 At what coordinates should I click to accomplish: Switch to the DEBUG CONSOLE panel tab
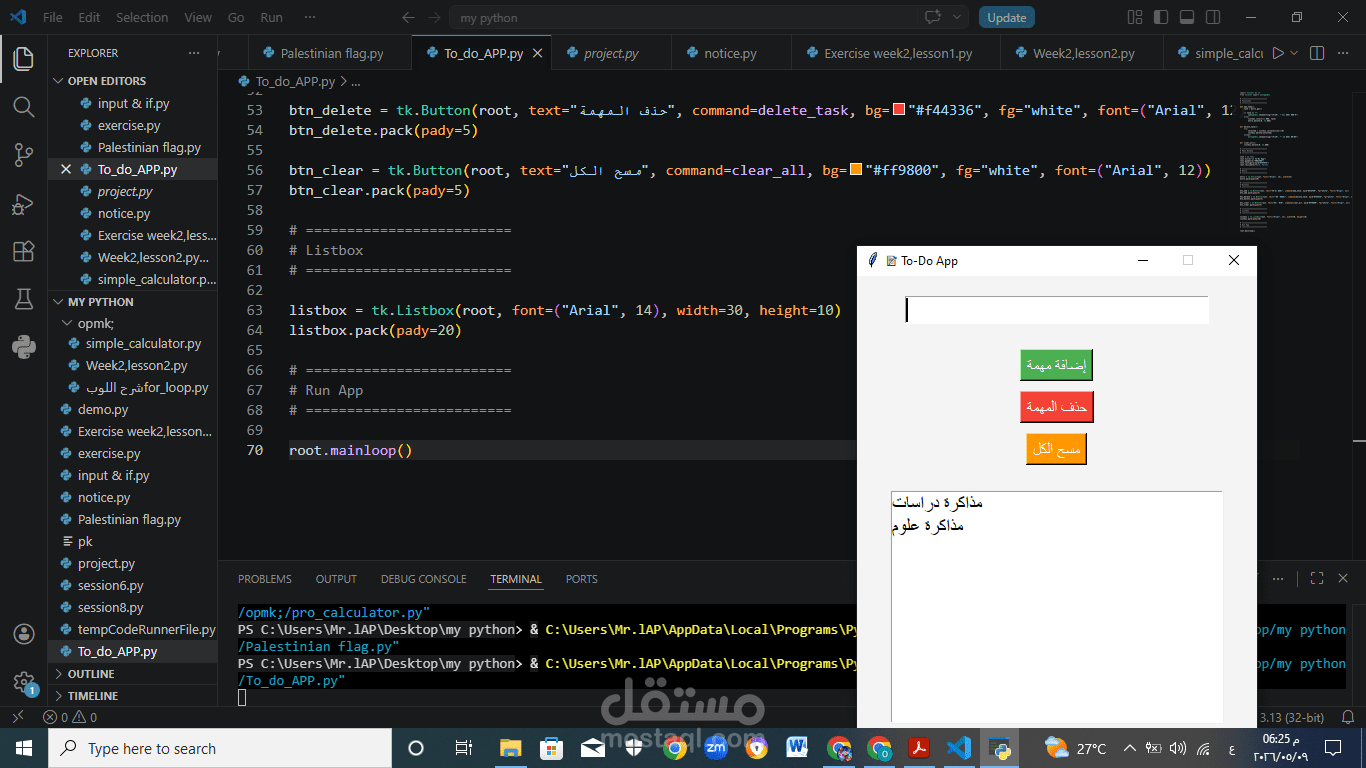(x=424, y=579)
